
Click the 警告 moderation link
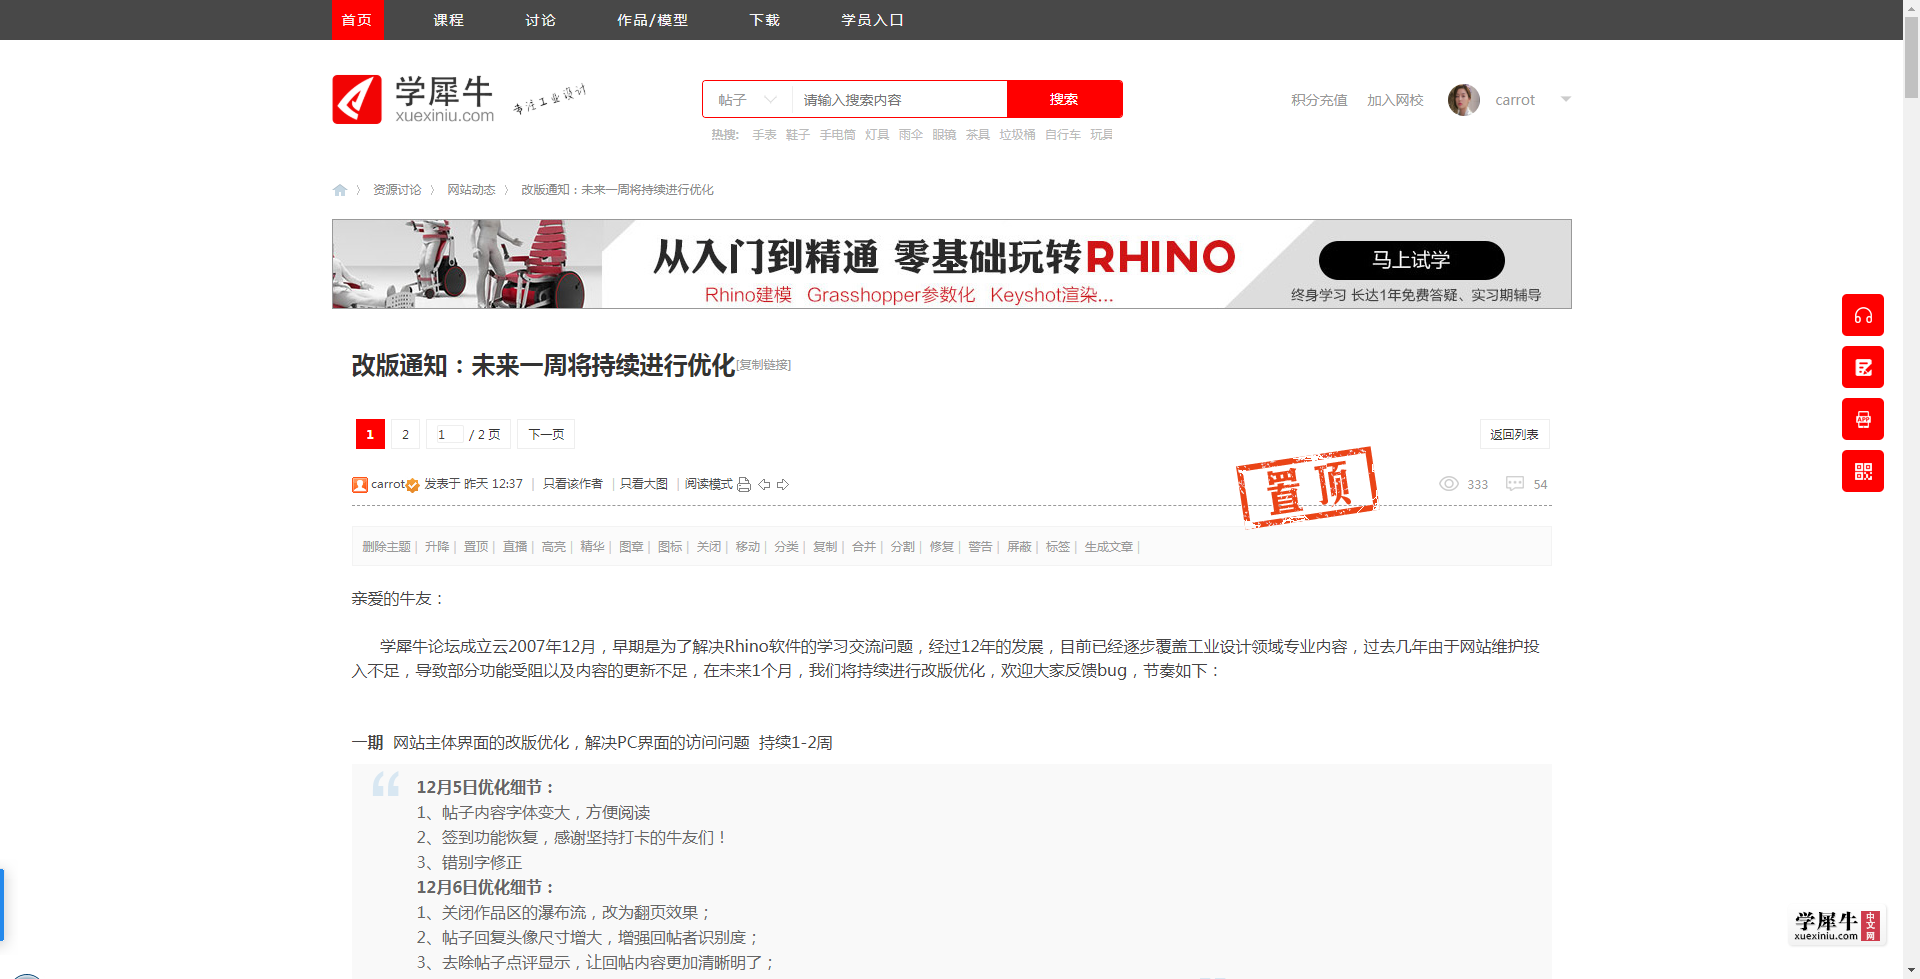[980, 547]
